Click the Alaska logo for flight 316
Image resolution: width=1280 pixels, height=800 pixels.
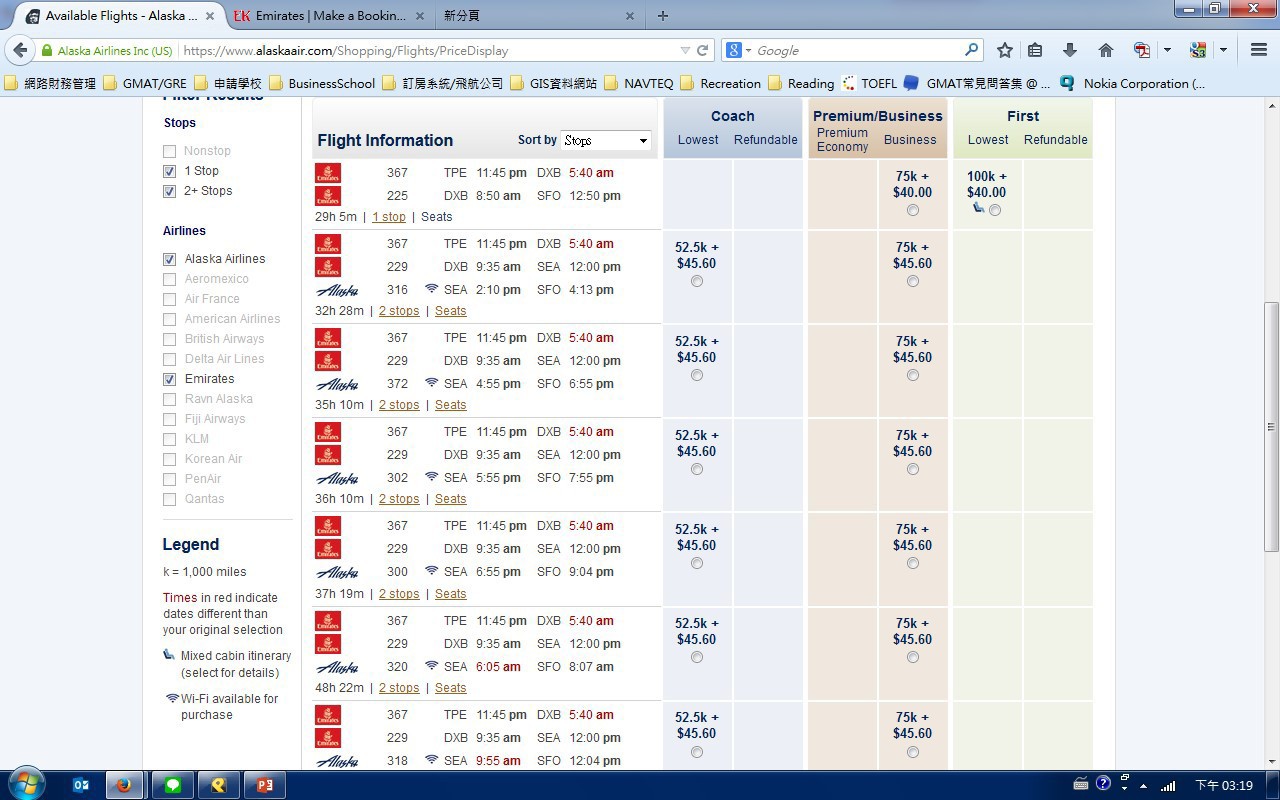(x=337, y=290)
